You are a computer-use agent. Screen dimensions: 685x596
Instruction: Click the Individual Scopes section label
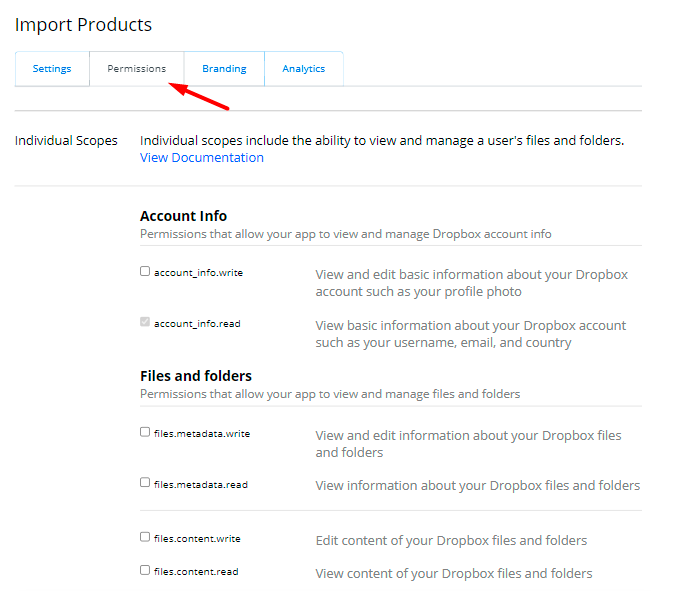click(66, 141)
